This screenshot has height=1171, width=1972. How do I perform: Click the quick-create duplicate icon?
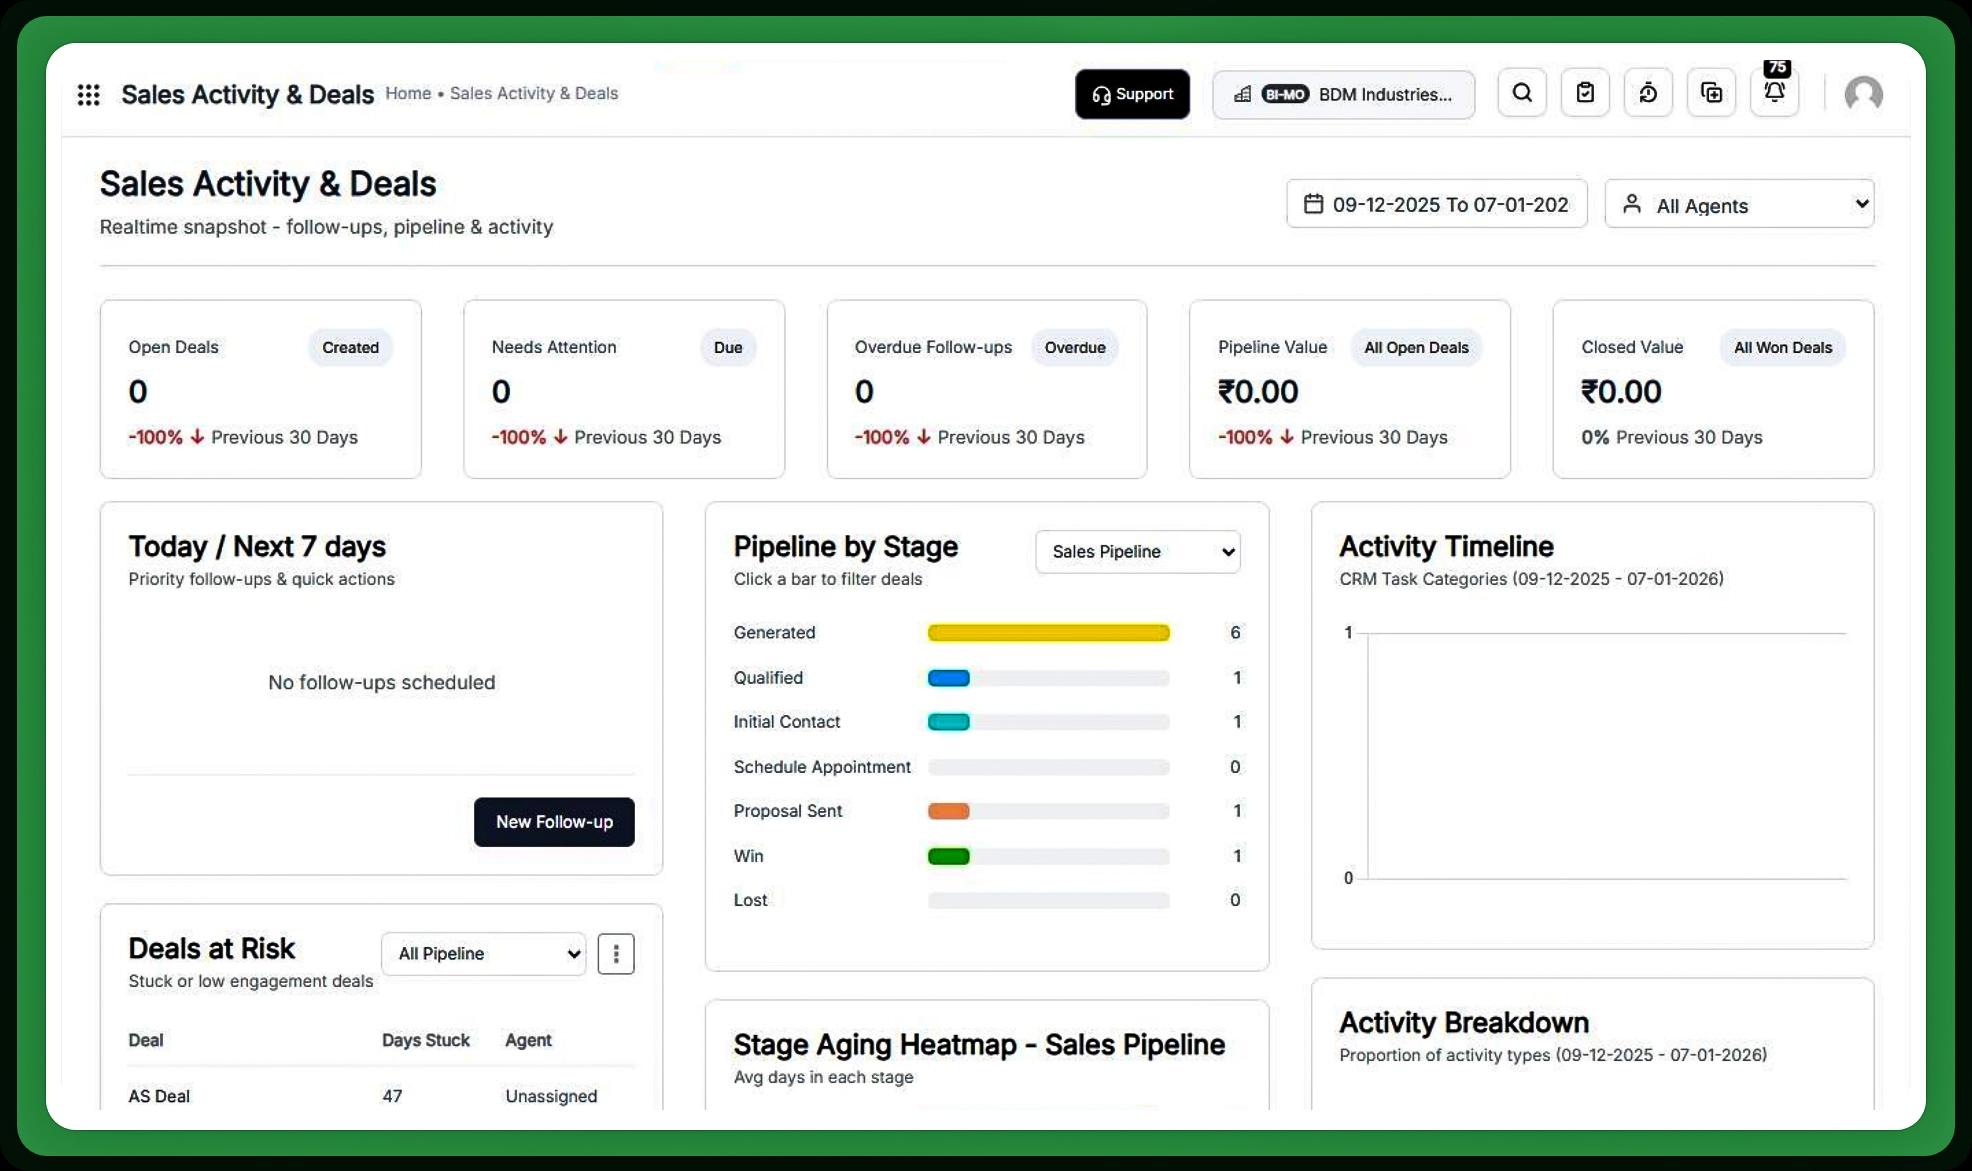pyautogui.click(x=1712, y=92)
